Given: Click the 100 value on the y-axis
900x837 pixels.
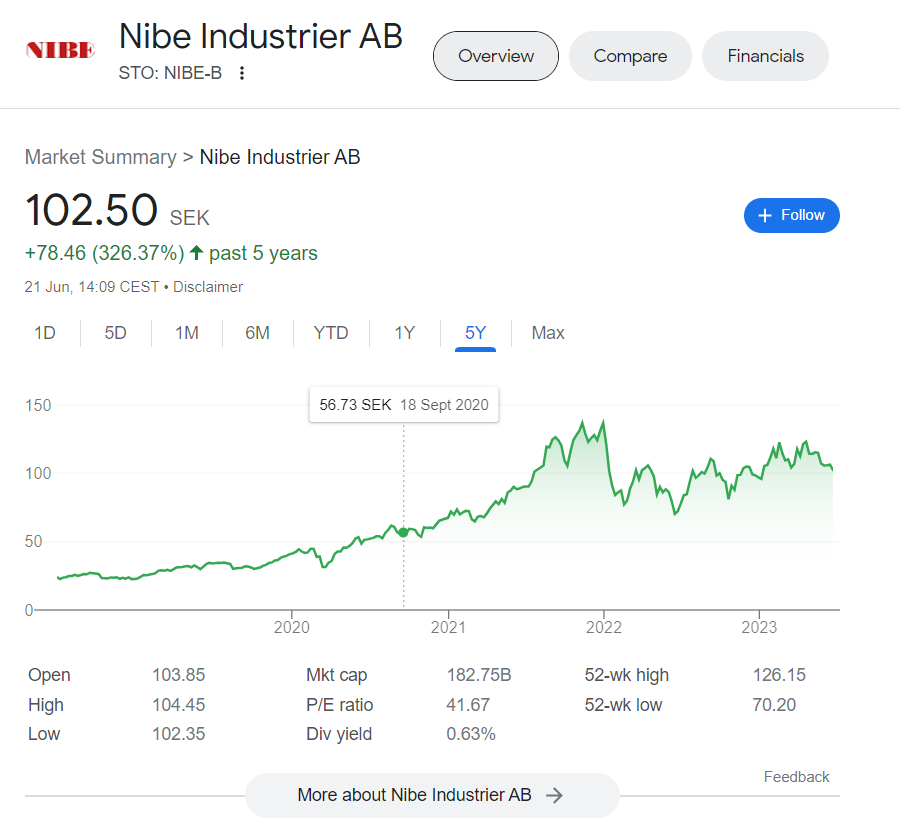Looking at the screenshot, I should (38, 474).
